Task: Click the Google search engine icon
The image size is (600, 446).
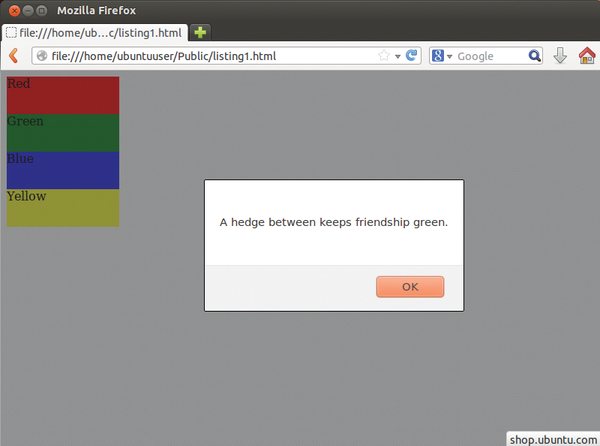Action: point(438,56)
